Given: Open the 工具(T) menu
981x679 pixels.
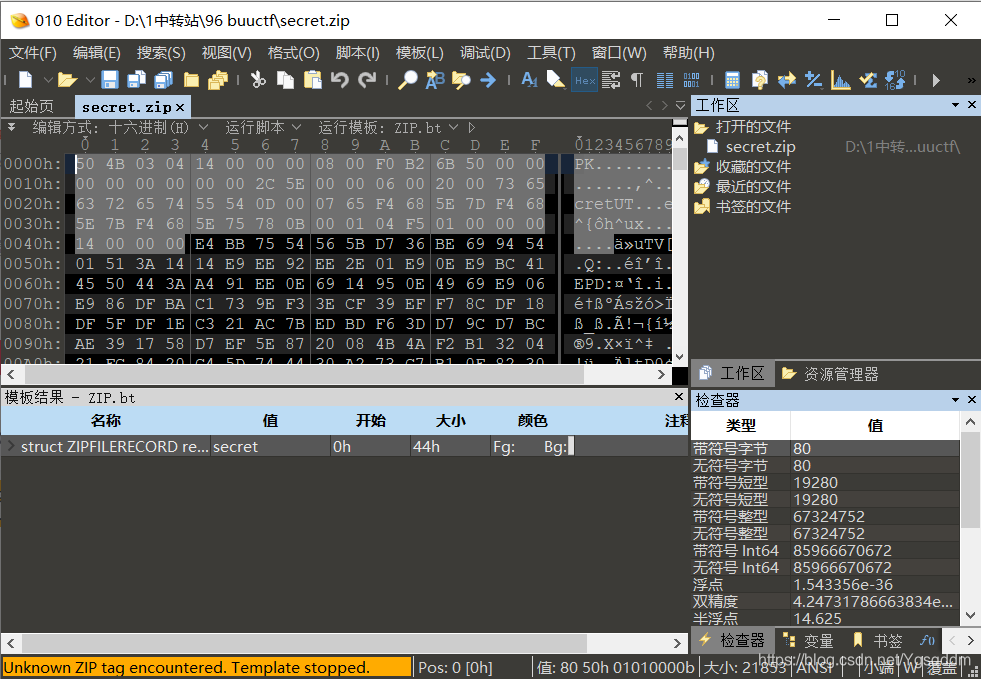Looking at the screenshot, I should point(551,53).
